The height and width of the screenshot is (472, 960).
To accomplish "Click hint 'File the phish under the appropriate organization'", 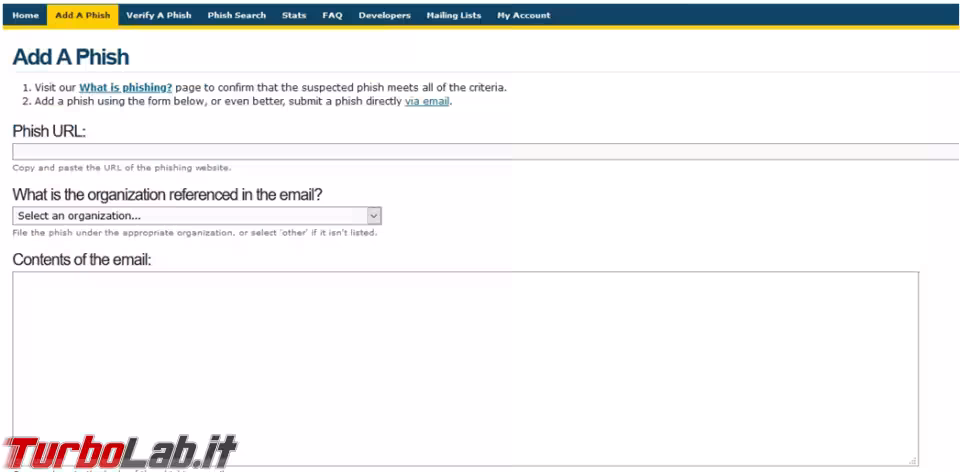I will (x=195, y=233).
